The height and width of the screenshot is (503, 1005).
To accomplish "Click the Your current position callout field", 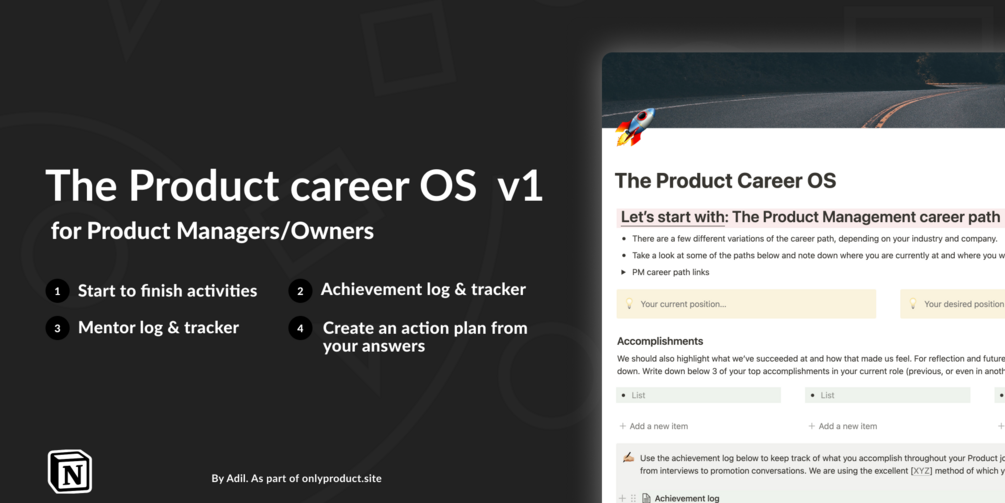I will pos(745,304).
